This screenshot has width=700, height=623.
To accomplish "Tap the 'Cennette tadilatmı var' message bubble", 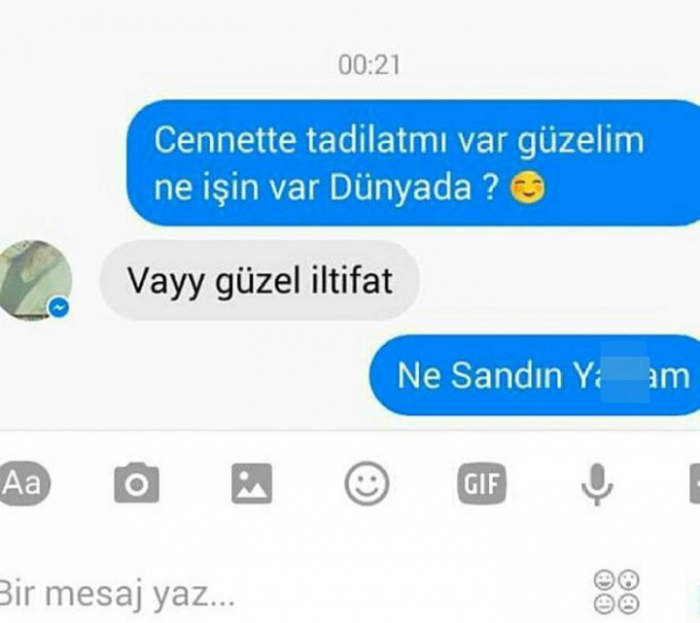I will [x=413, y=163].
